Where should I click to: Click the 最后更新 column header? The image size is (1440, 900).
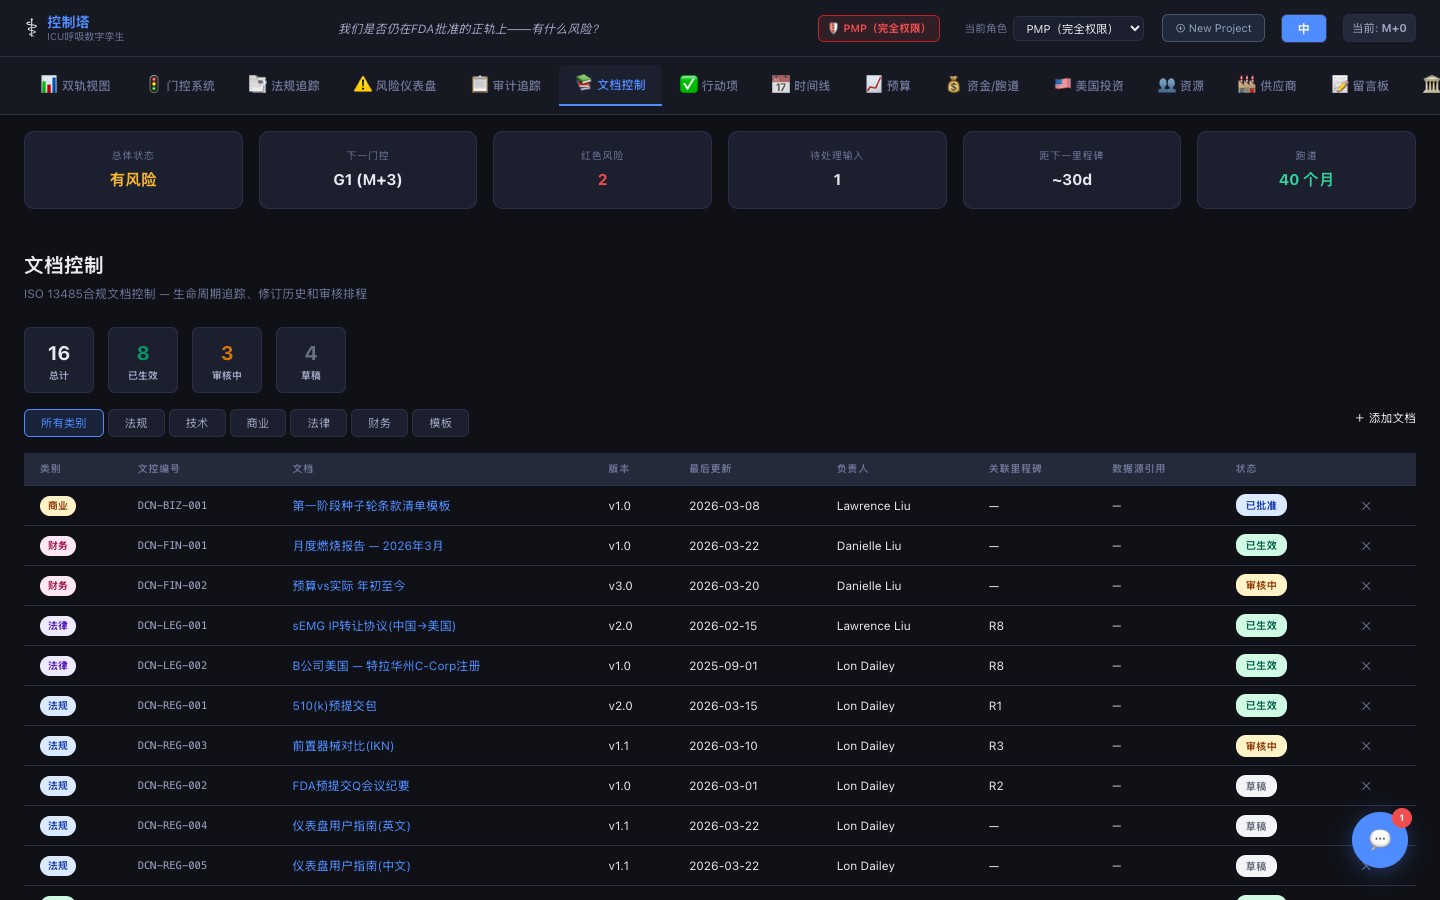pyautogui.click(x=710, y=469)
